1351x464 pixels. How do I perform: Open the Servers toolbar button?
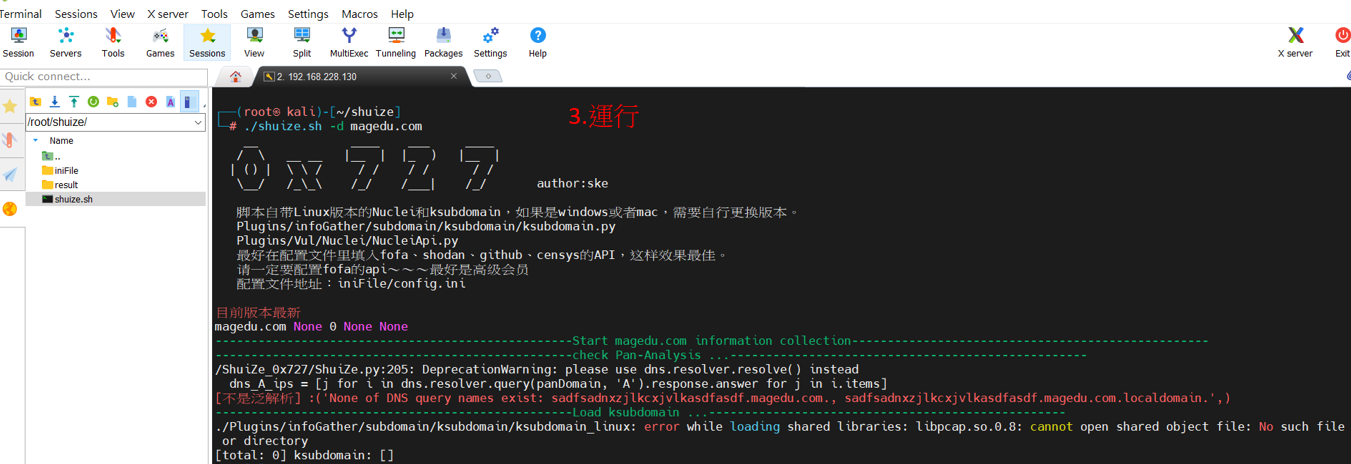click(x=66, y=42)
